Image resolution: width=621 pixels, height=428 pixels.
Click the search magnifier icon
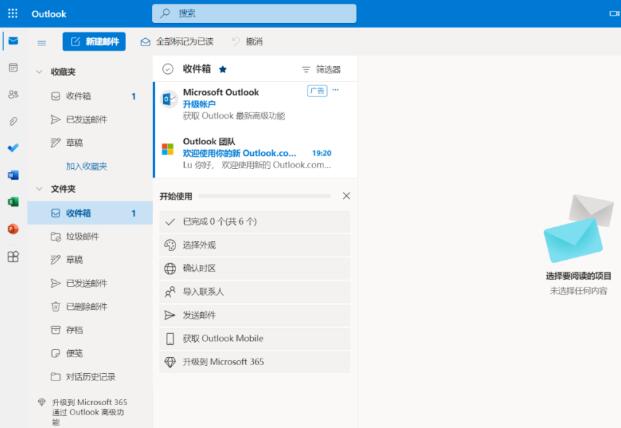(x=165, y=13)
